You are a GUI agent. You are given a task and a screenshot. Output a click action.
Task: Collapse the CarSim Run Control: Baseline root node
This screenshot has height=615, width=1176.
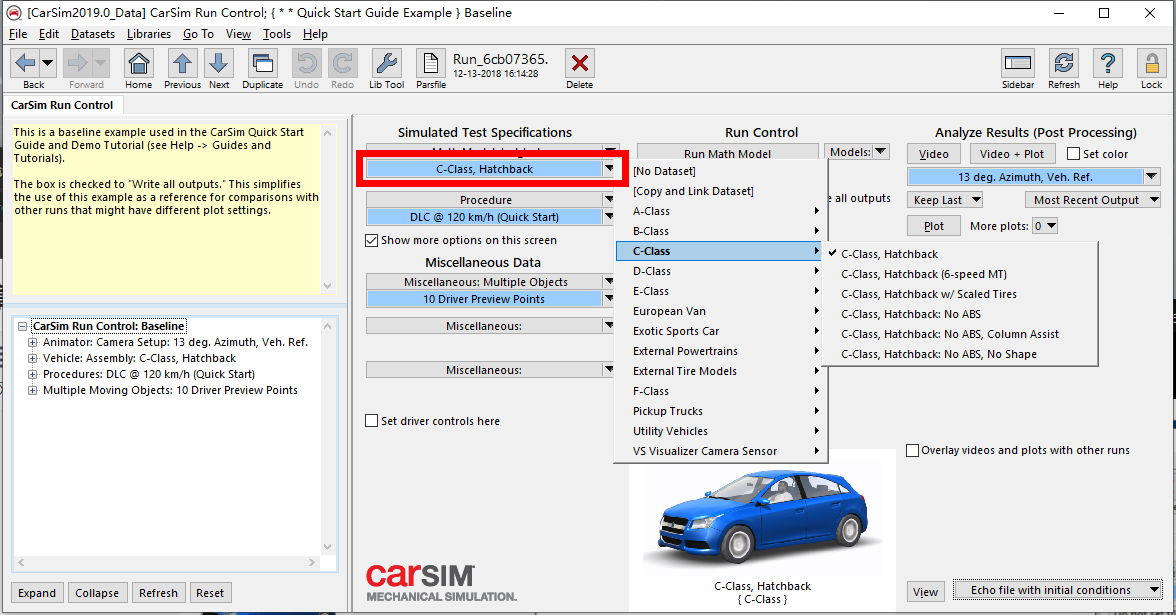[22, 326]
